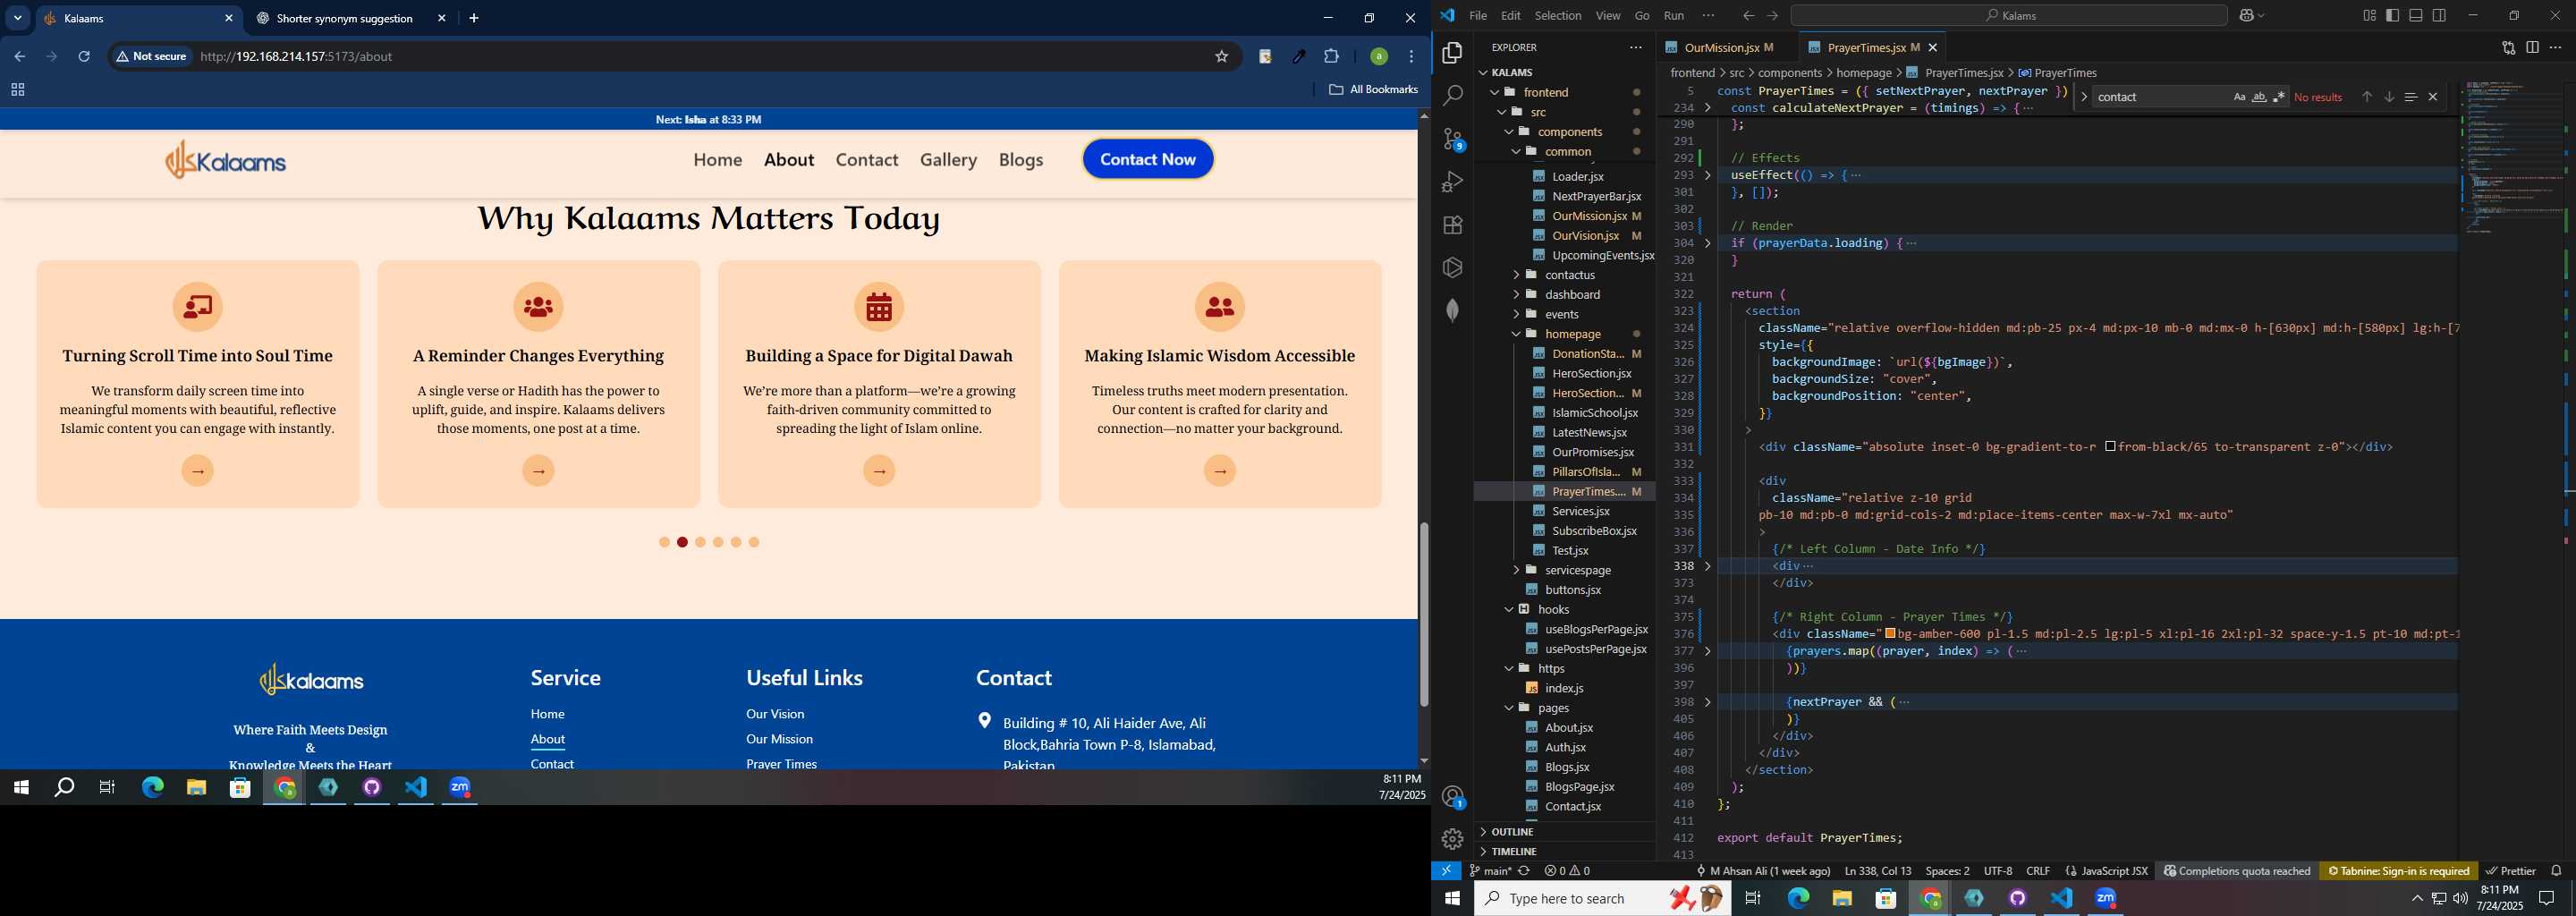2576x916 pixels.
Task: Close the find widget
Action: (2432, 97)
